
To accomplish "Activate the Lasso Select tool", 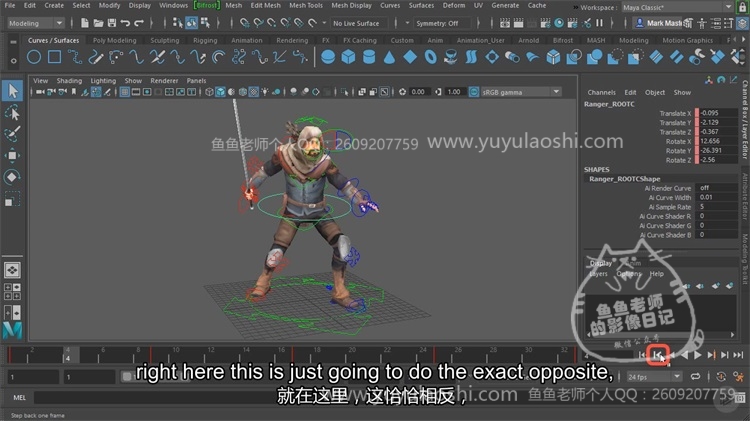I will click(12, 113).
